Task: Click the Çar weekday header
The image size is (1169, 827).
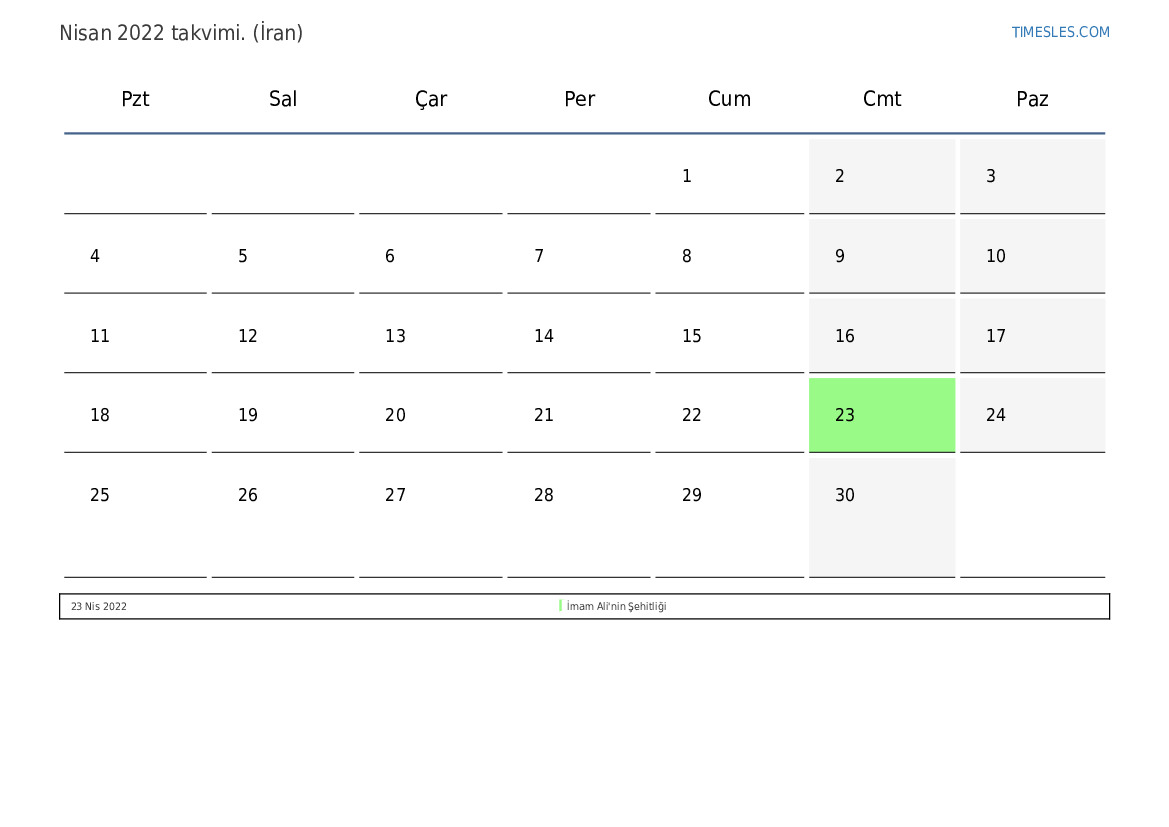Action: (431, 99)
